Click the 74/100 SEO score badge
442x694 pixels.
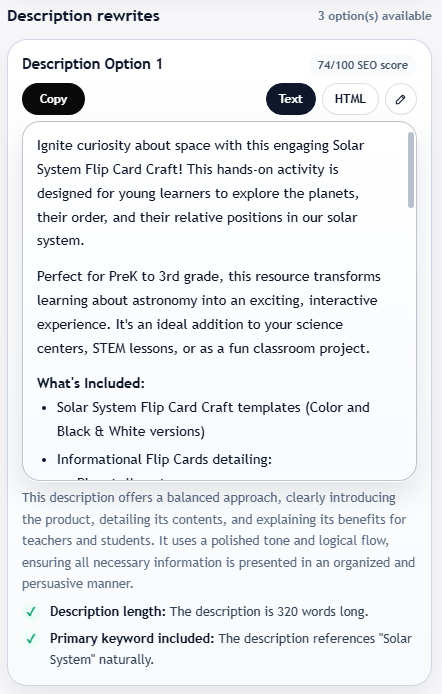[363, 65]
